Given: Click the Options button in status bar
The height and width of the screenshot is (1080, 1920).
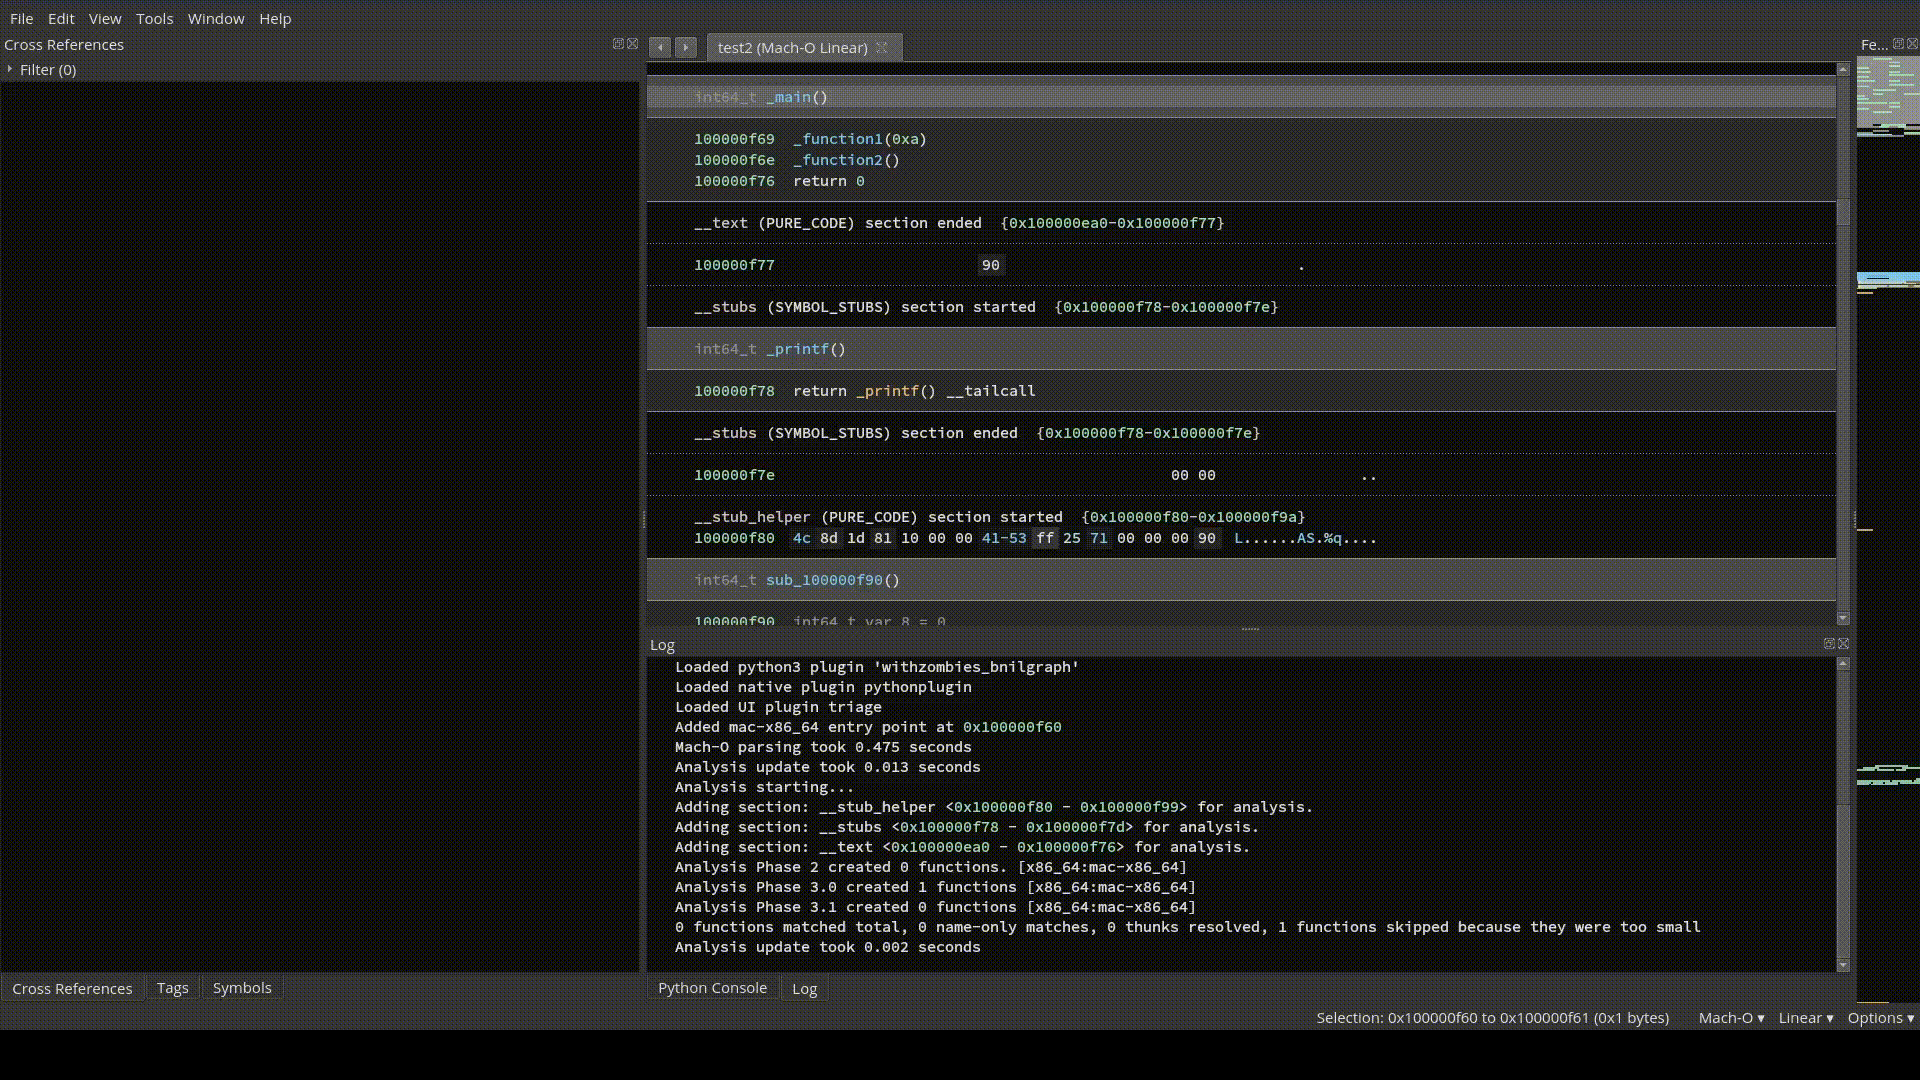Looking at the screenshot, I should pyautogui.click(x=1879, y=1017).
